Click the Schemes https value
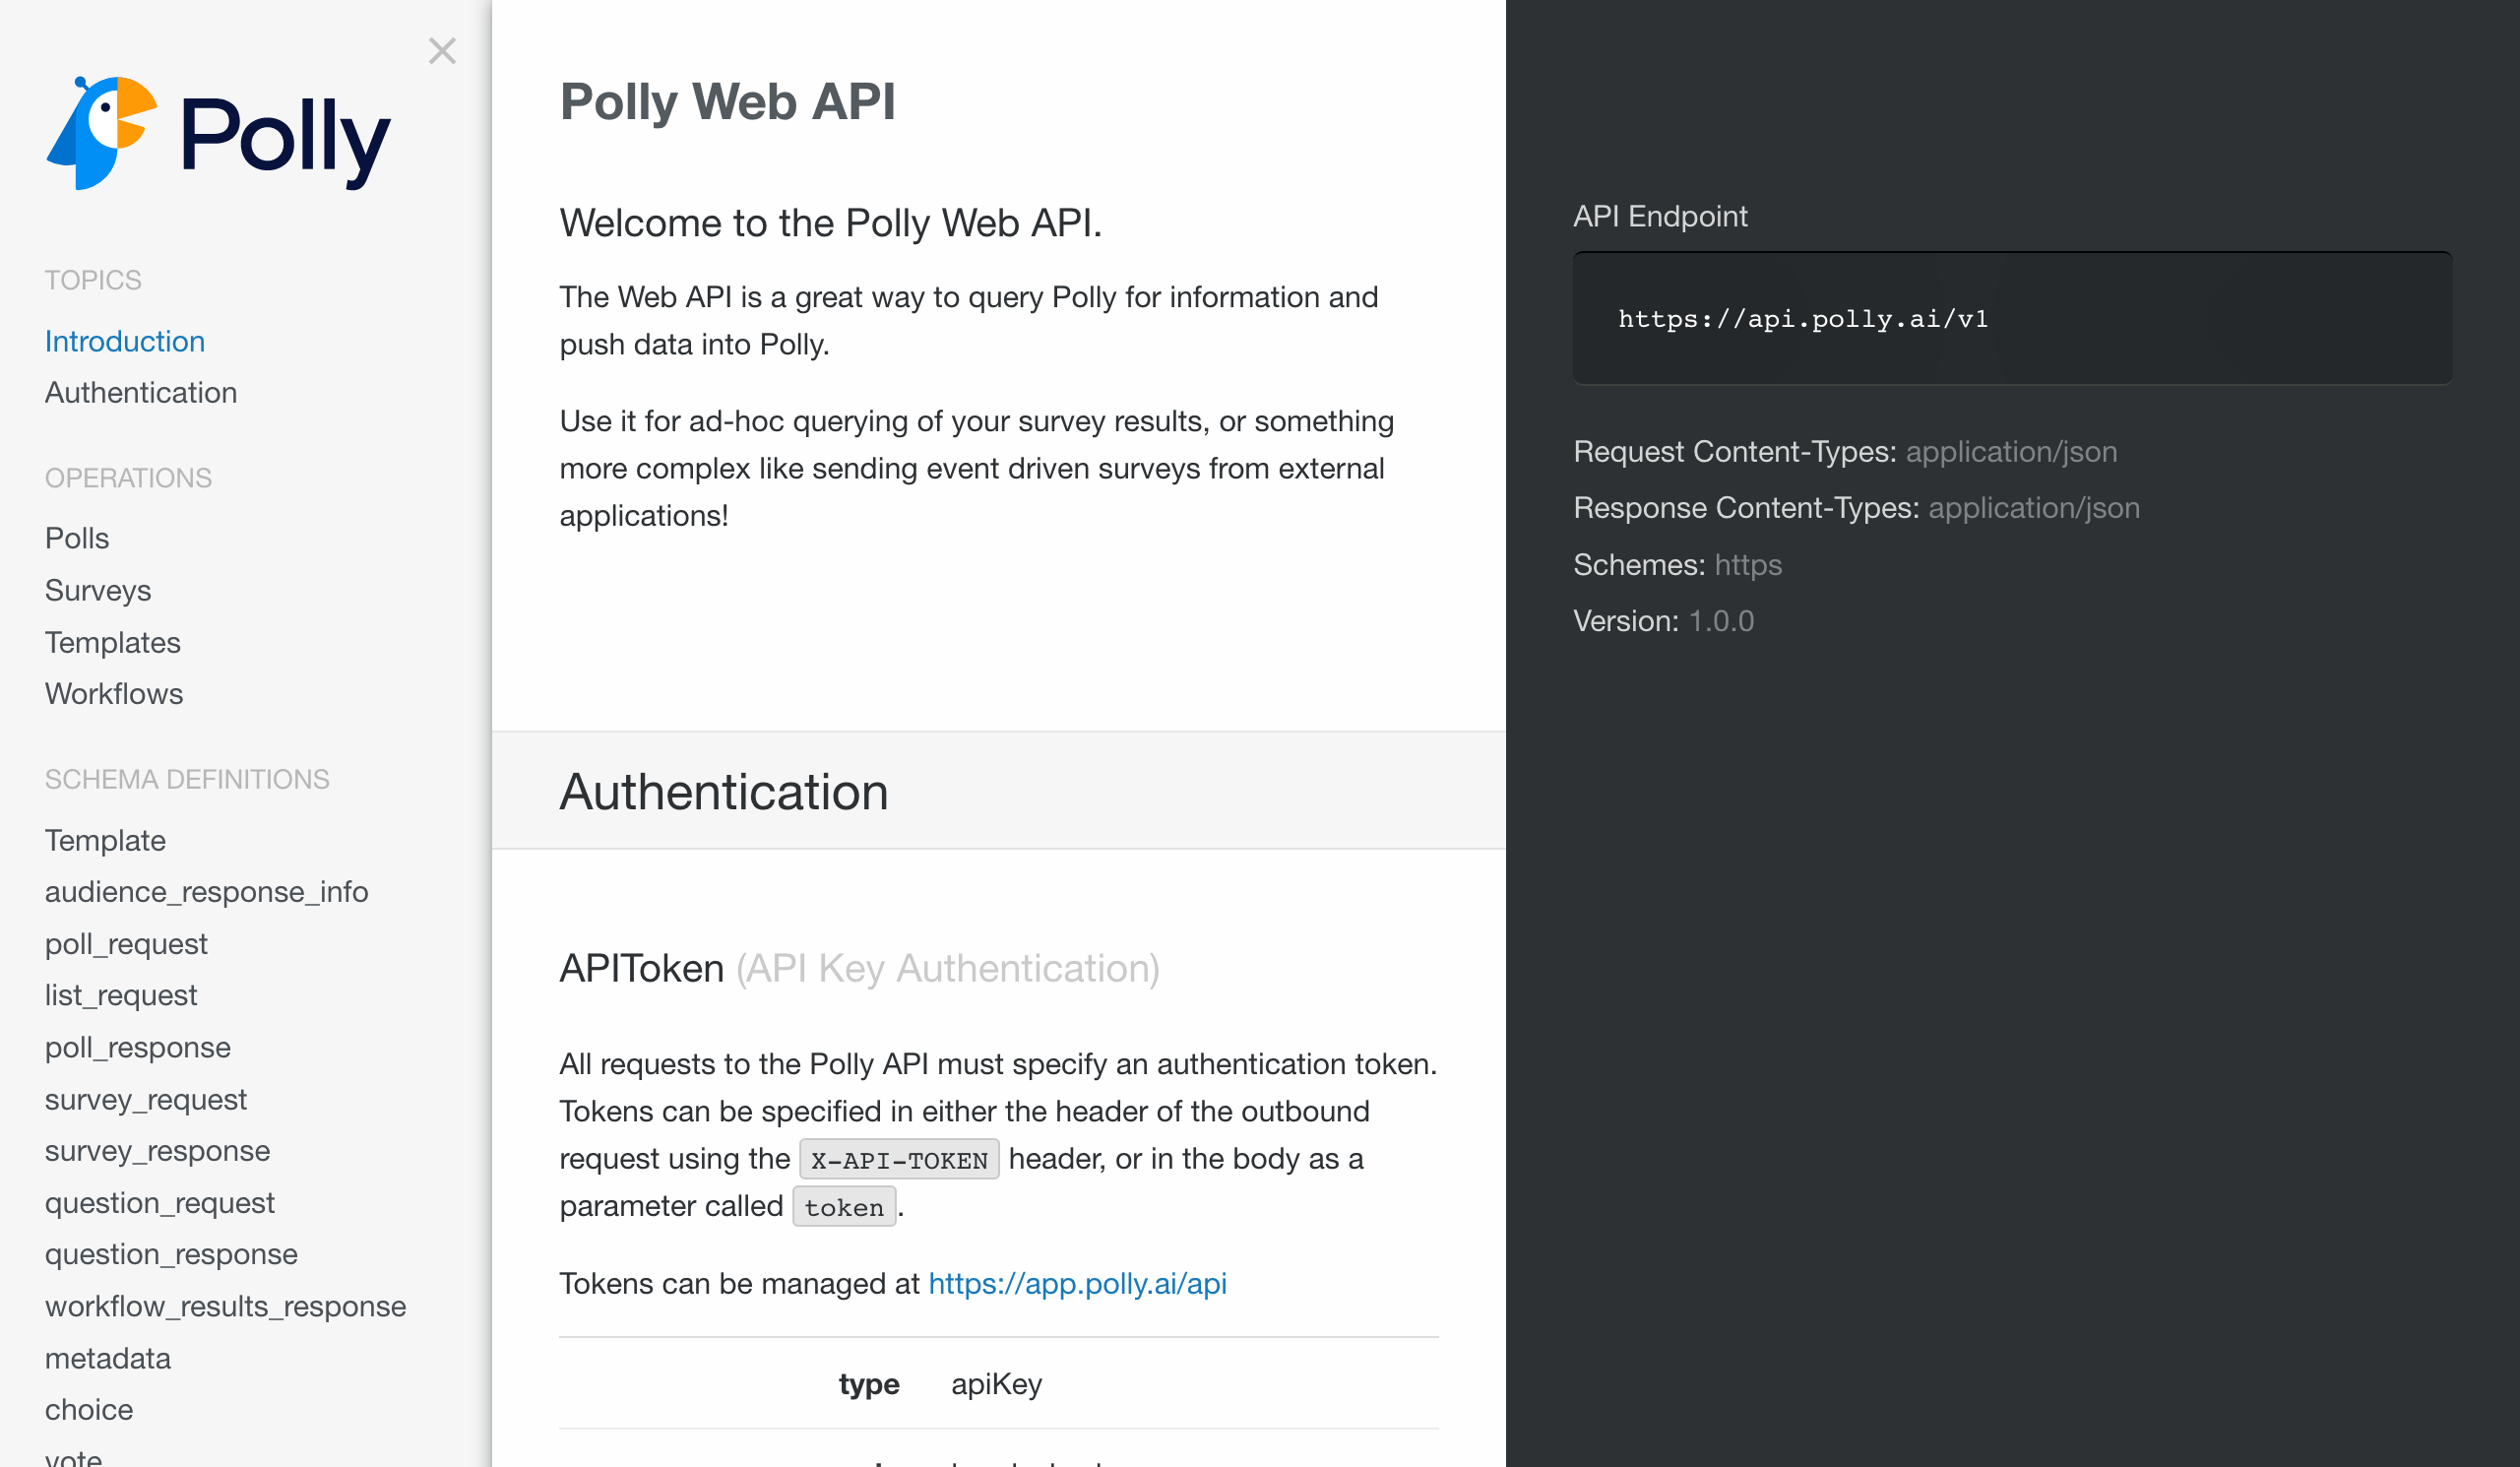 point(1748,565)
